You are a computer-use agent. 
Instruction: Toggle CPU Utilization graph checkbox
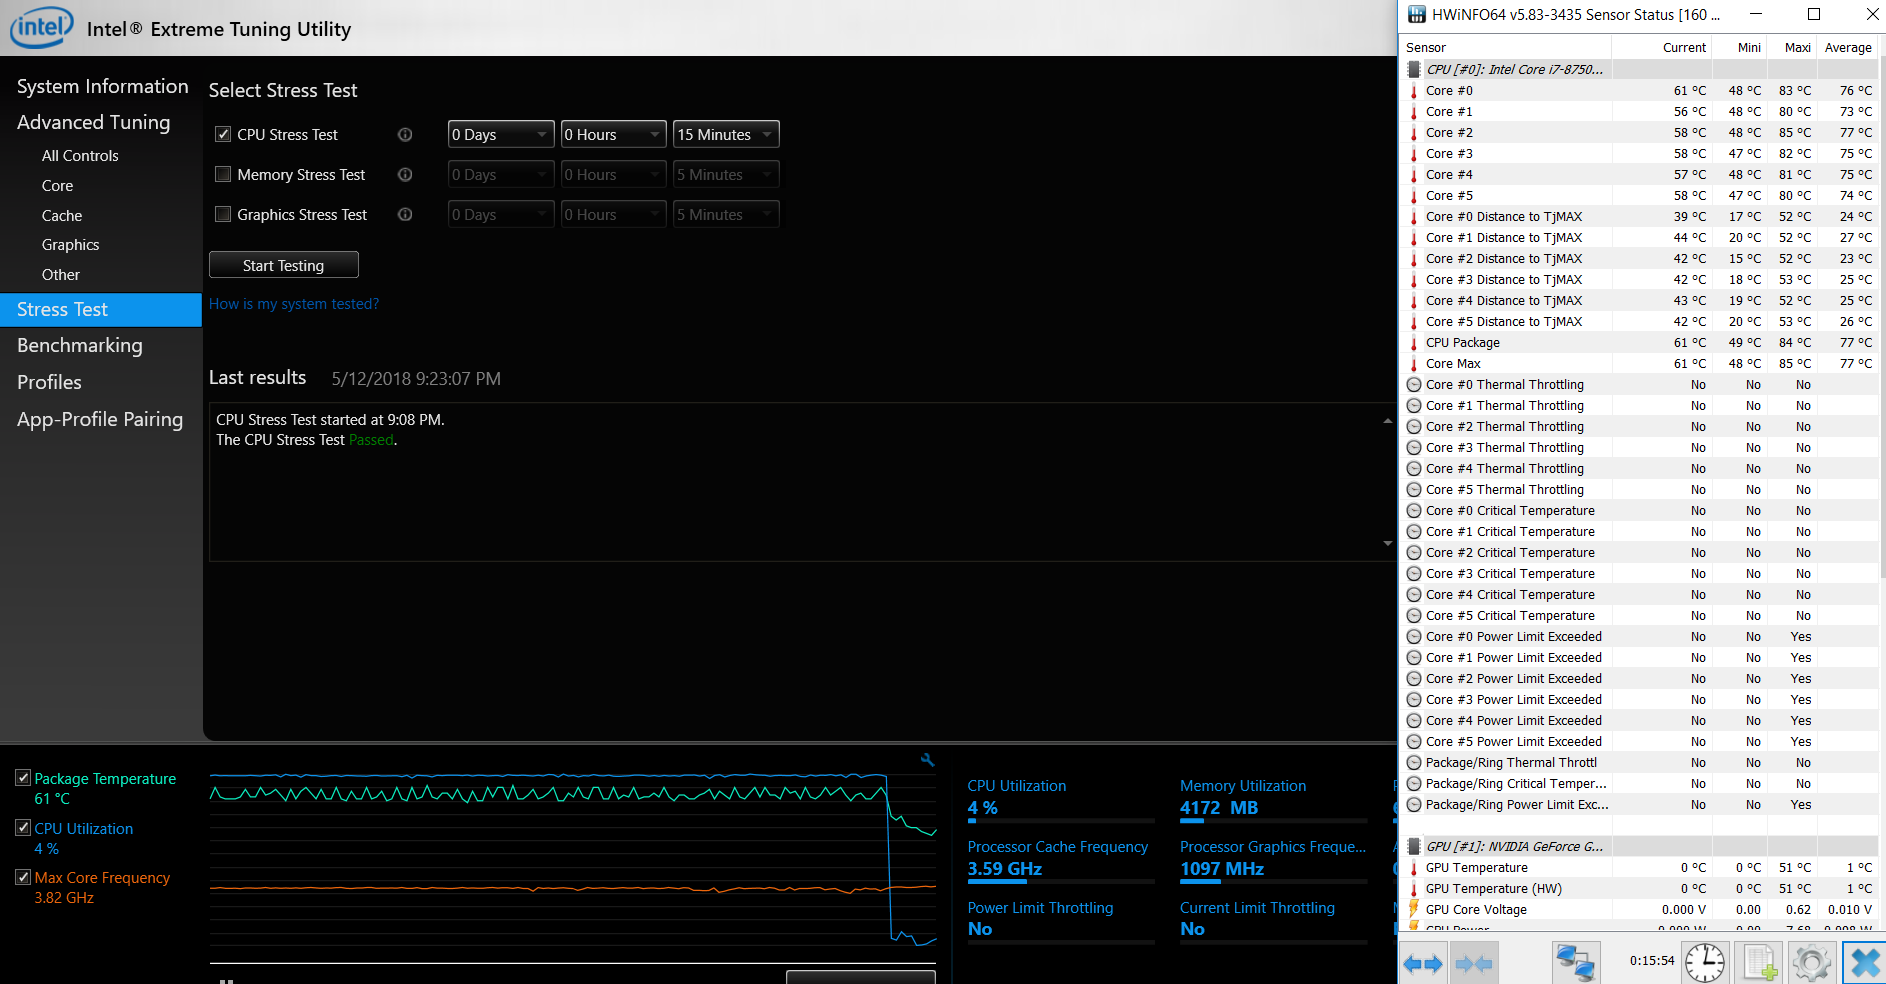click(23, 827)
